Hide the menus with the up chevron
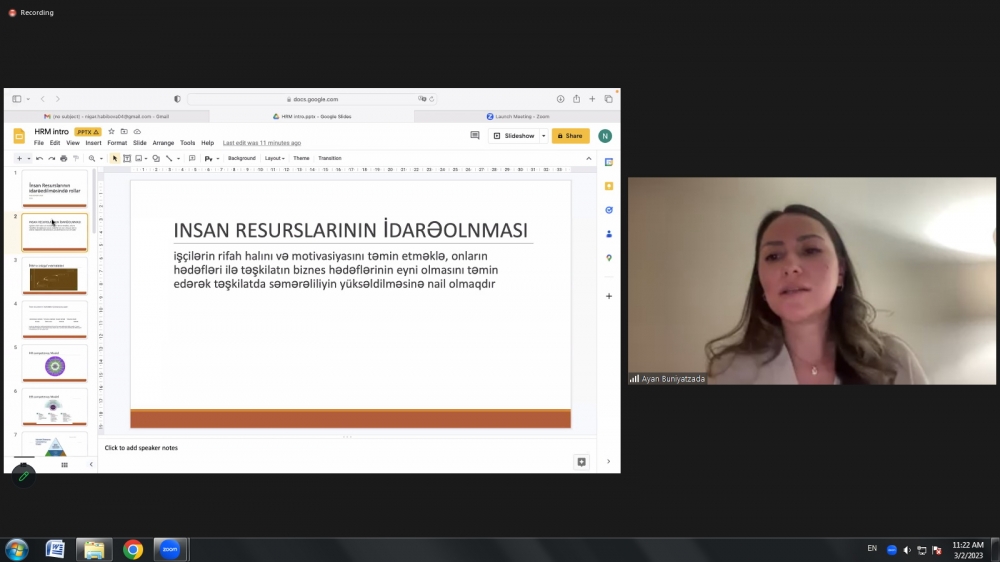 pos(589,158)
